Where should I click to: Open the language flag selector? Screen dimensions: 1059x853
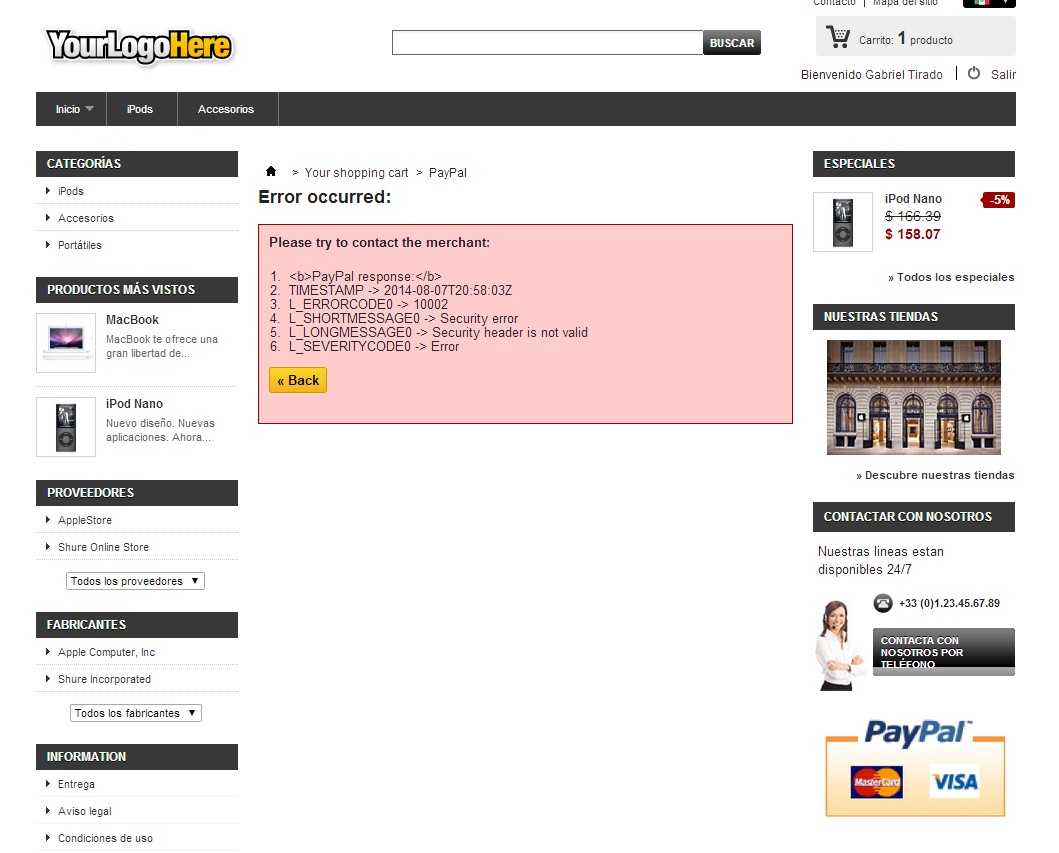coord(989,3)
